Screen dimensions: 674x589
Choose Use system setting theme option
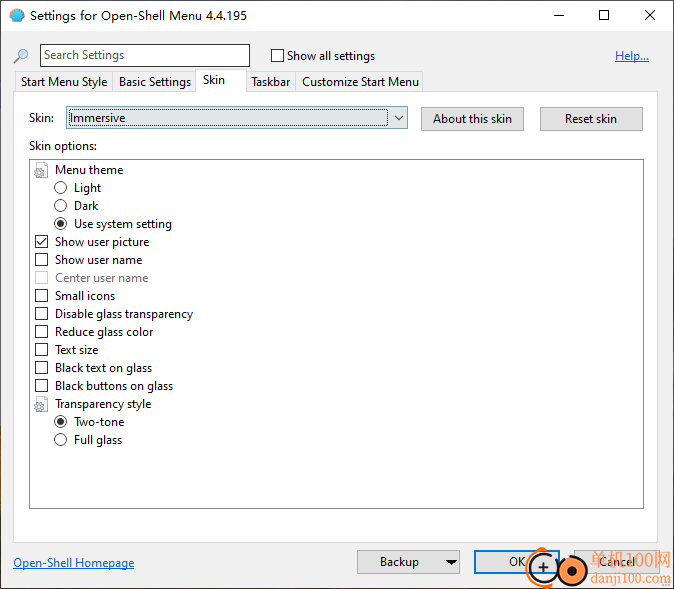(x=61, y=224)
